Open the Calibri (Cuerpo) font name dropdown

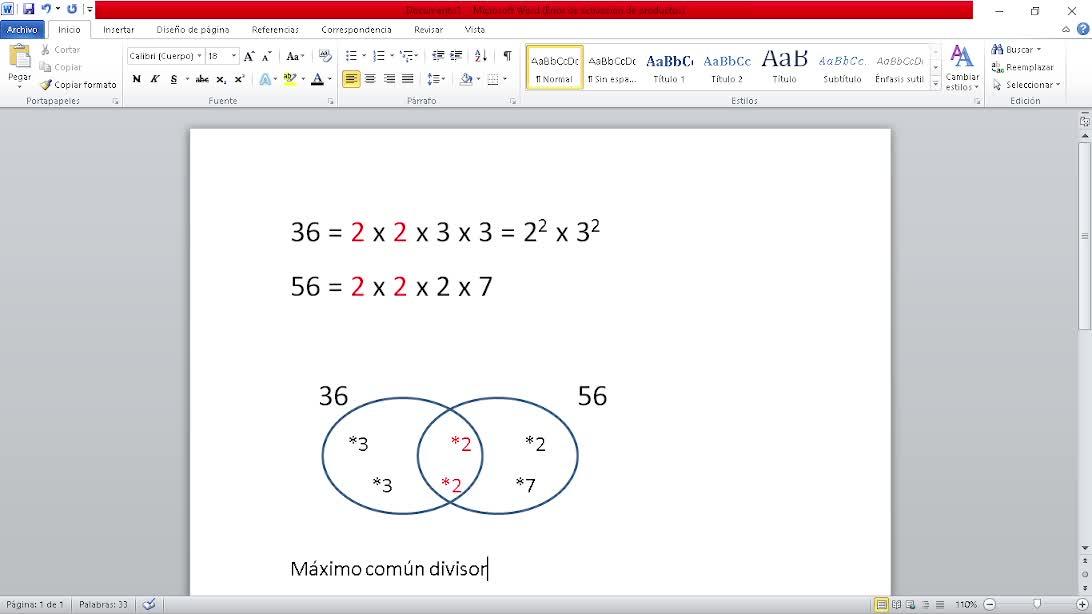click(x=199, y=56)
